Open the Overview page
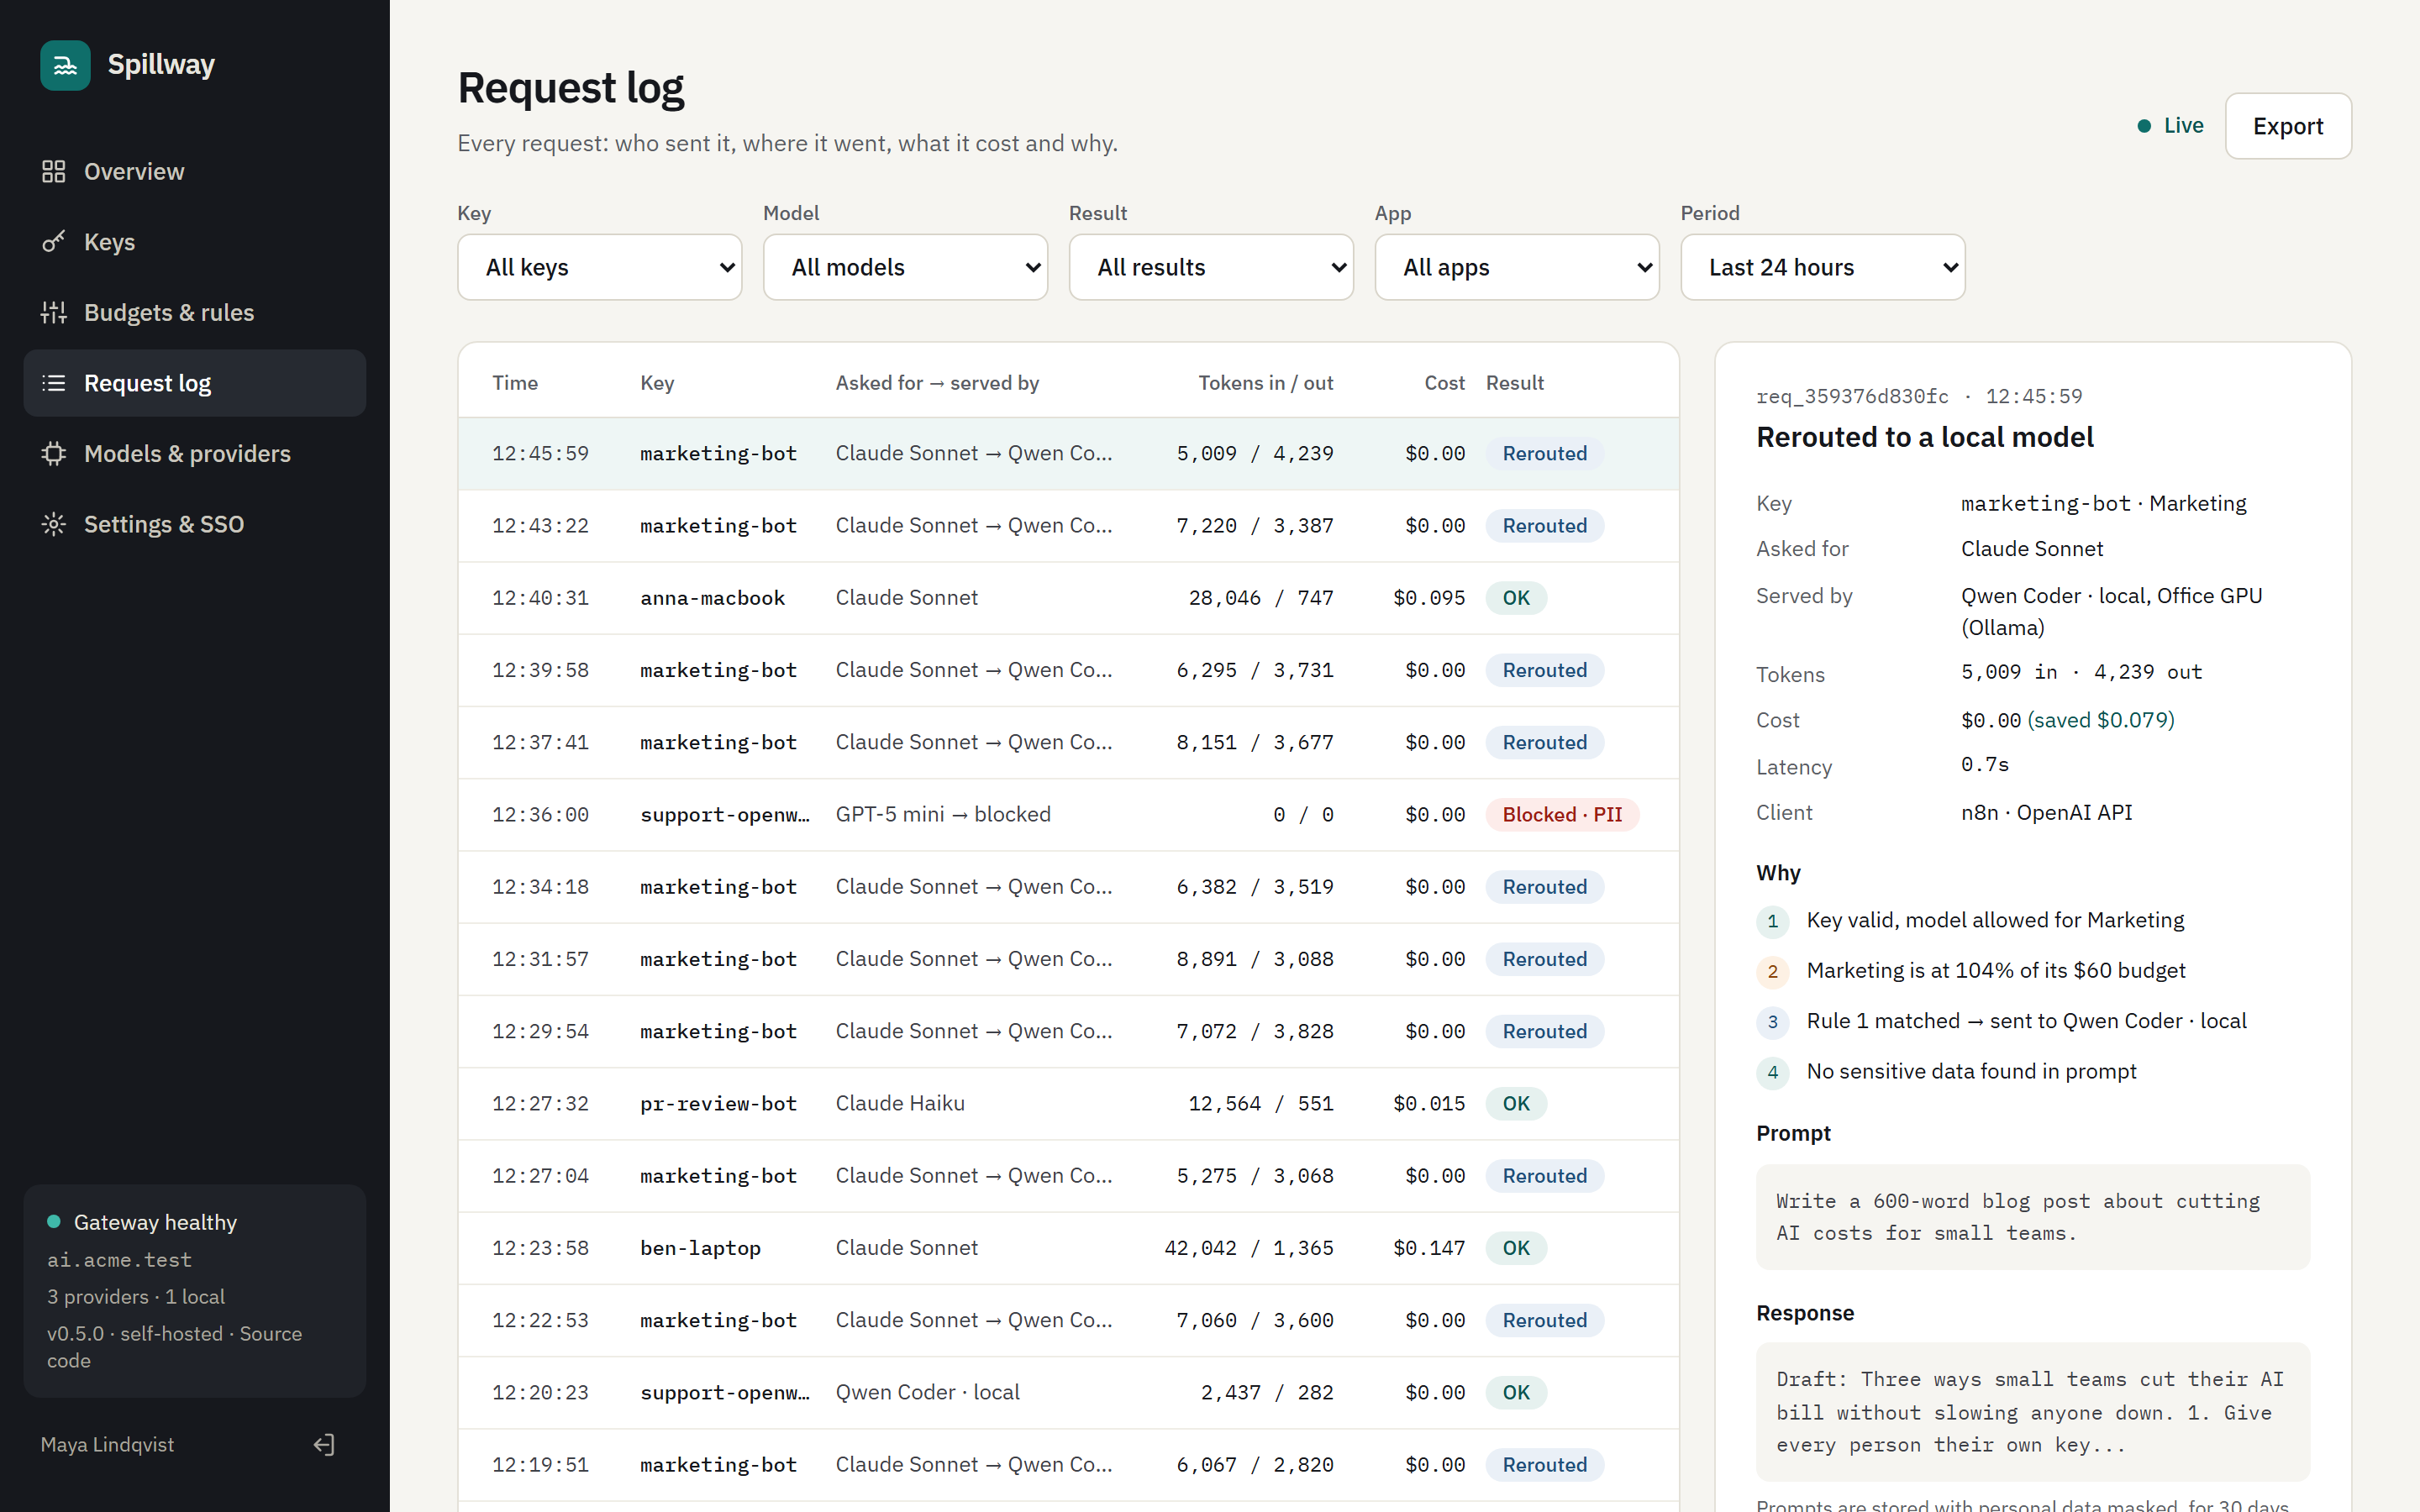 195,172
